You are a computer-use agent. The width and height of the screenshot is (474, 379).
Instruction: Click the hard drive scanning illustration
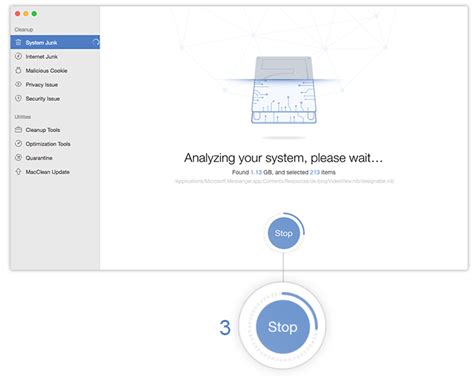click(283, 90)
